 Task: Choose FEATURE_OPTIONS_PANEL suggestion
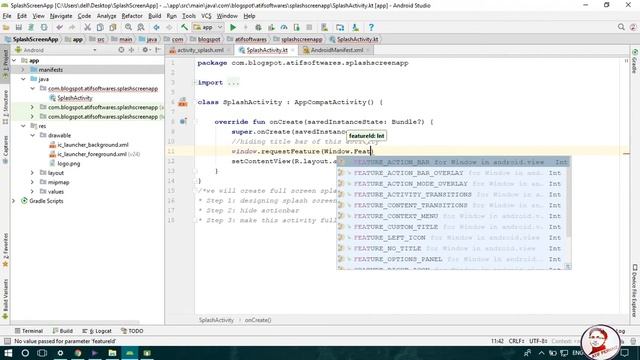pos(453,259)
